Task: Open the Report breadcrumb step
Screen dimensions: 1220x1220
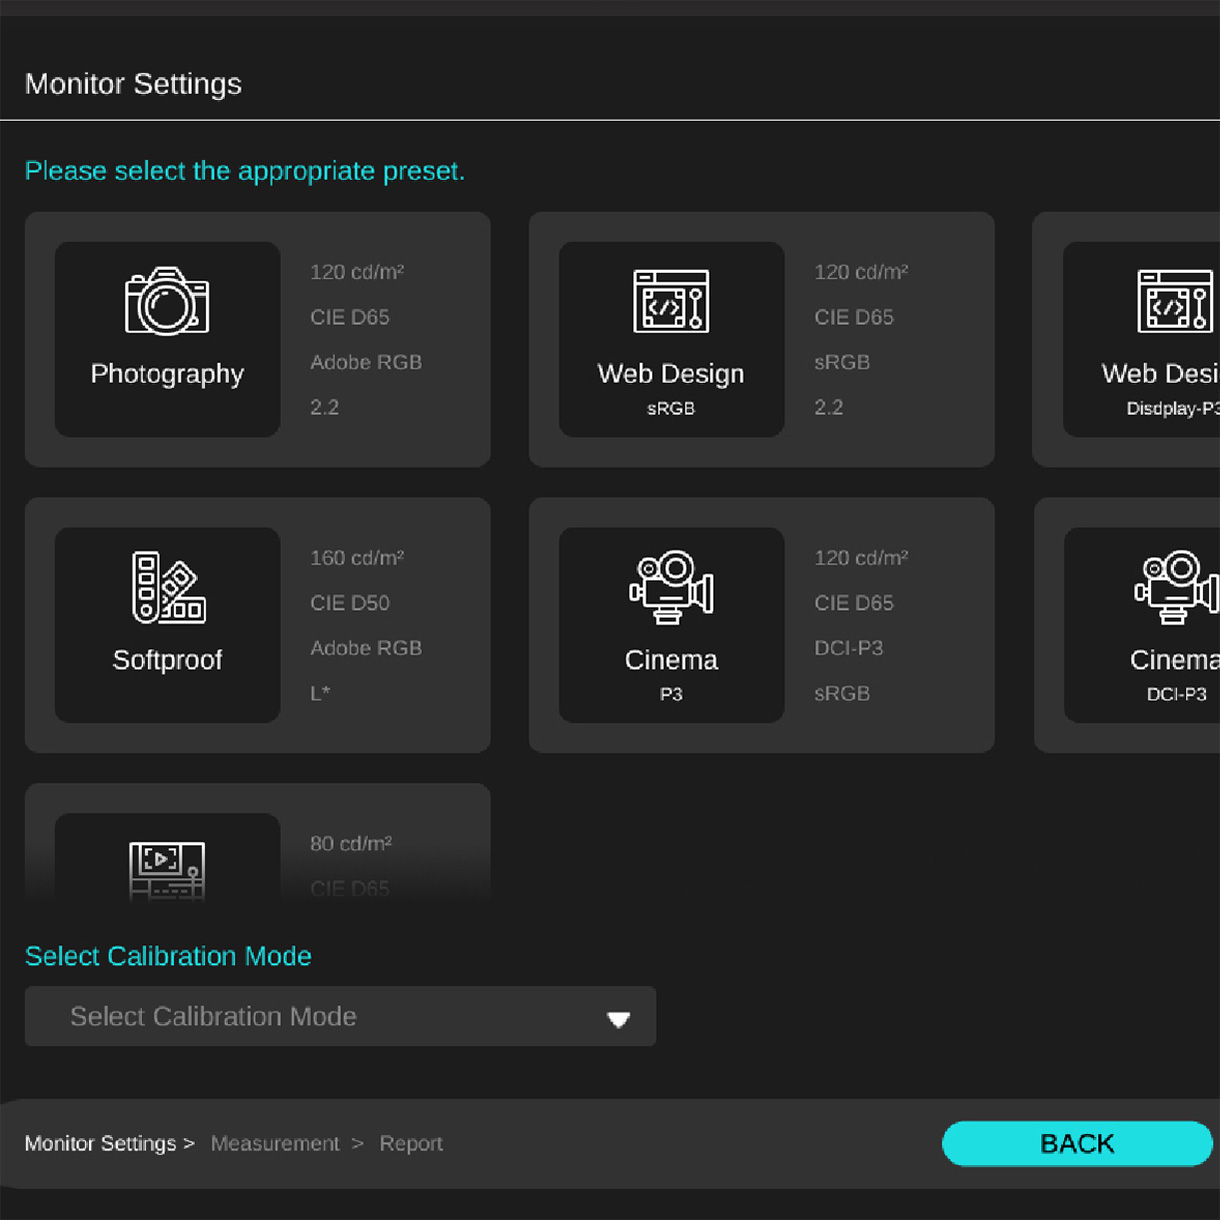Action: [x=410, y=1143]
